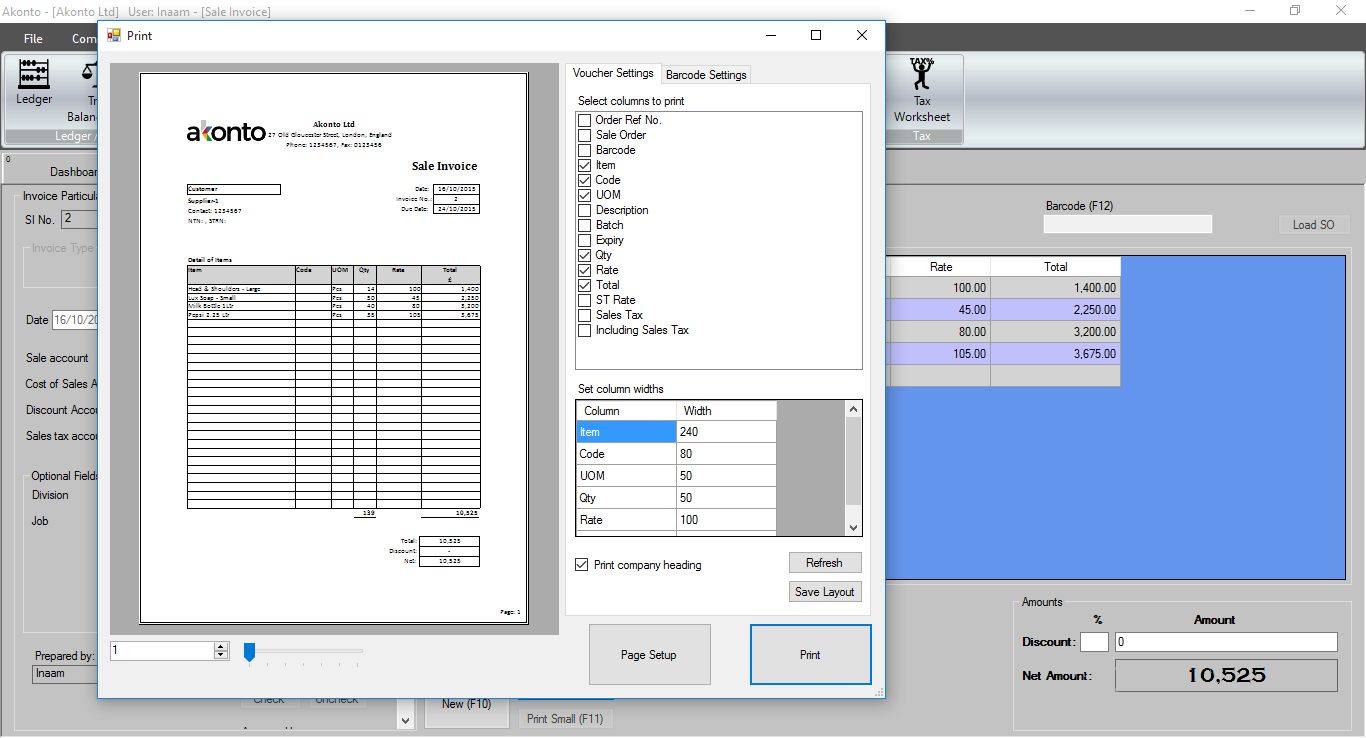Click the Prepared by field Inaam
Screen dimensions: 1366x738
[65, 674]
